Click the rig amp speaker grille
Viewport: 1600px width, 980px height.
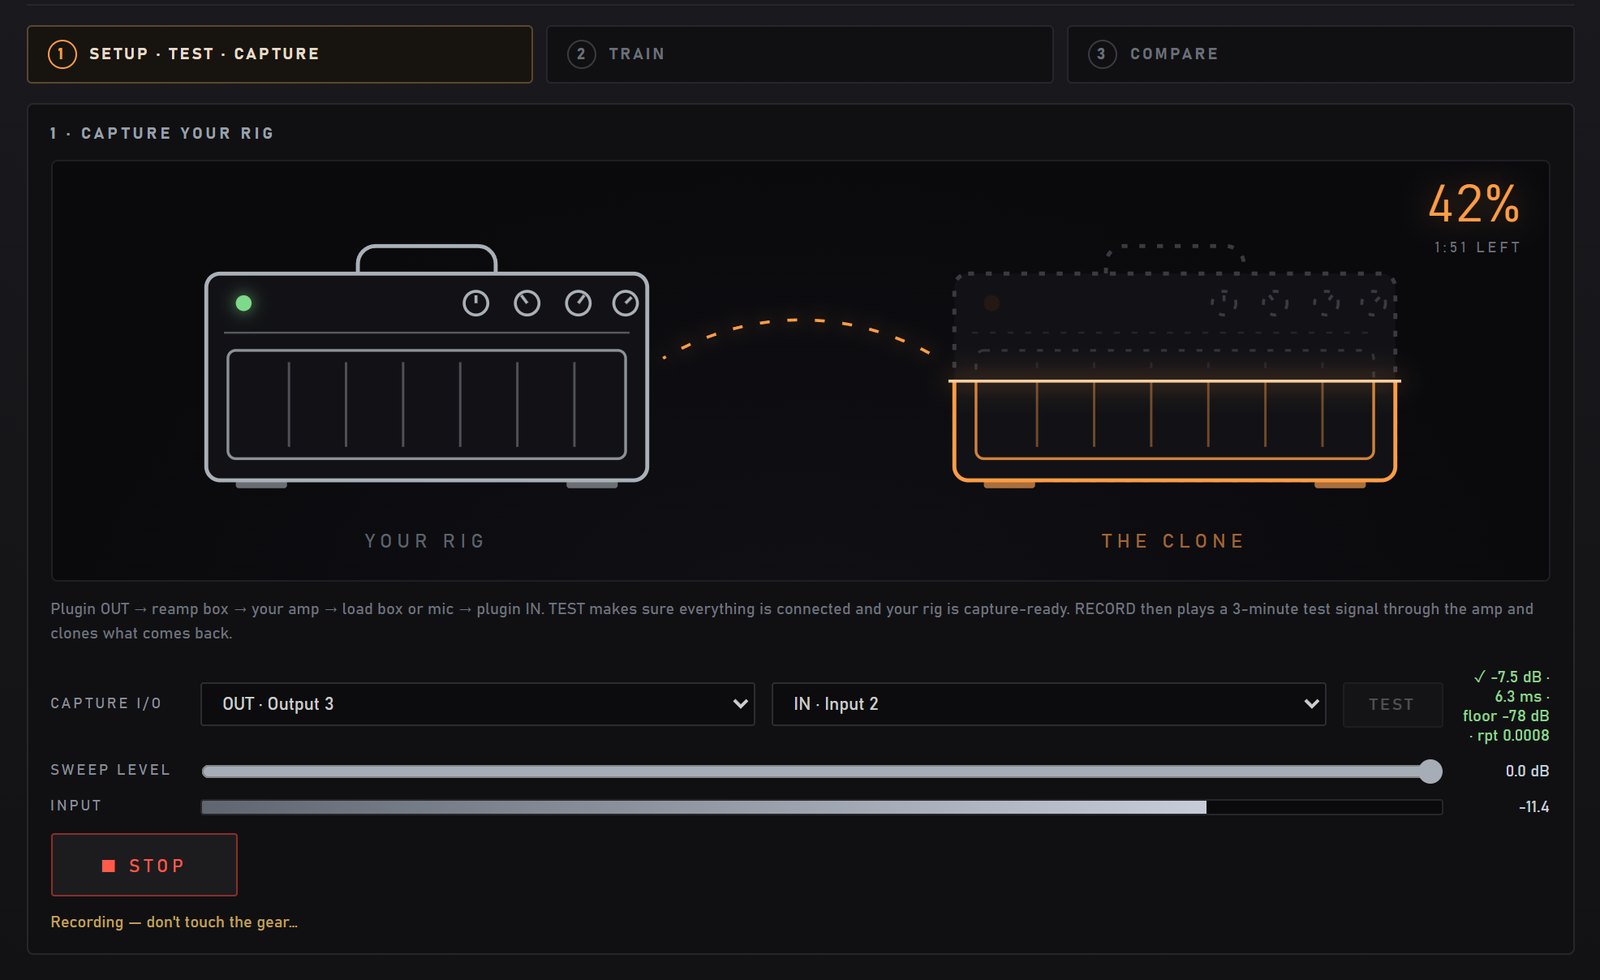point(427,404)
